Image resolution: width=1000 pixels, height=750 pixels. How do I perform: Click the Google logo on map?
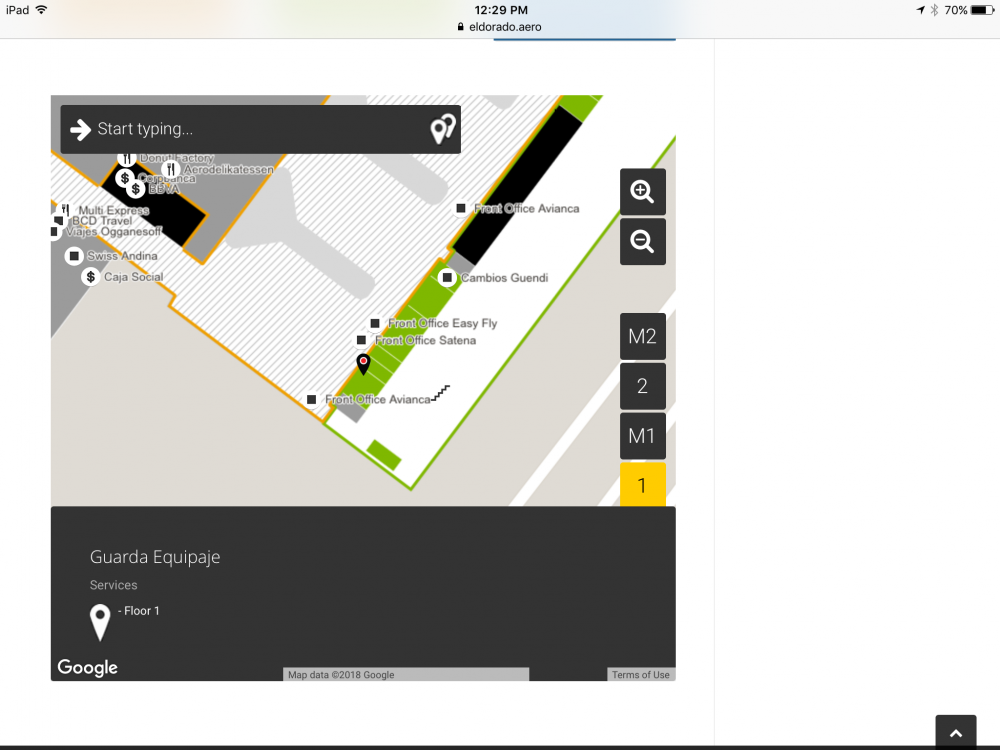tap(87, 667)
